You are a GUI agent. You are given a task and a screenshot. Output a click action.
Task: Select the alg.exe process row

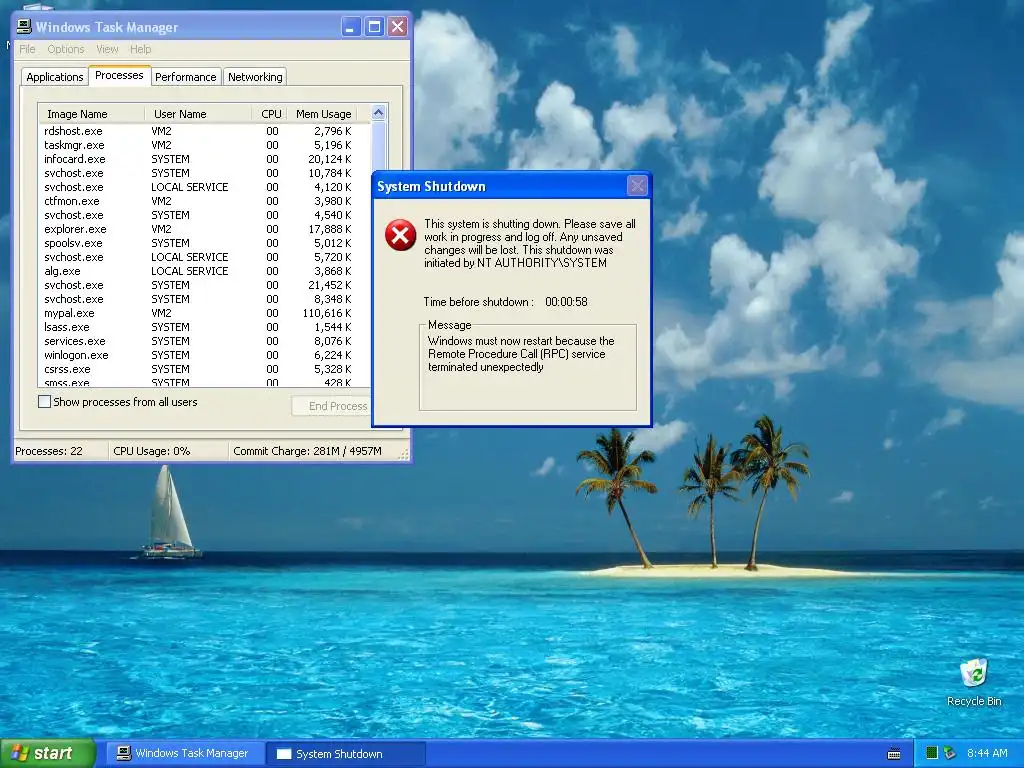pyautogui.click(x=204, y=271)
